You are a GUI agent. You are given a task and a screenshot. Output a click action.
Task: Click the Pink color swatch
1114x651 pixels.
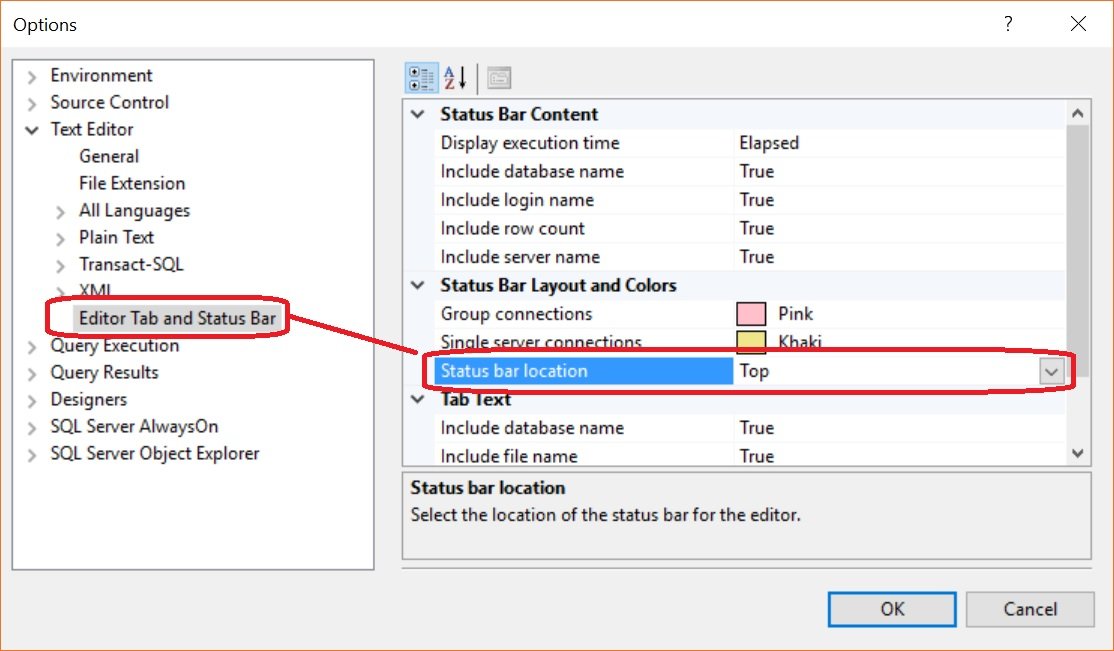[x=751, y=313]
